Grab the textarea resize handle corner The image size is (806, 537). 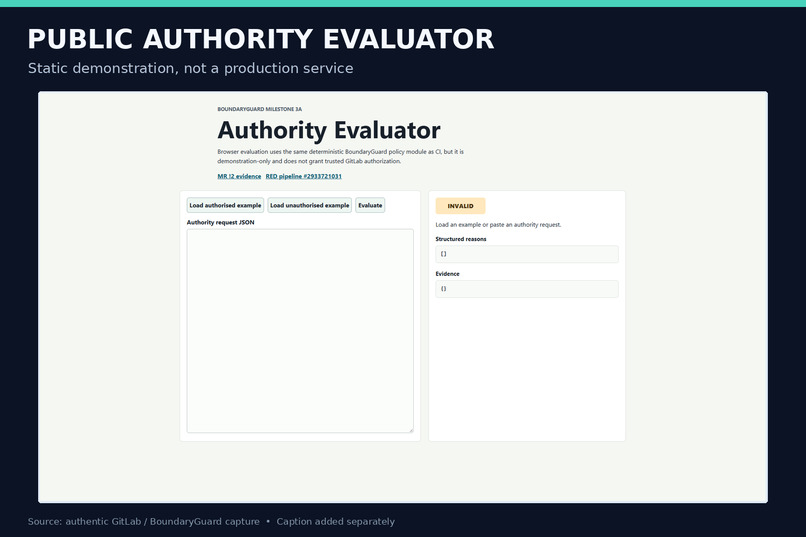[411, 430]
